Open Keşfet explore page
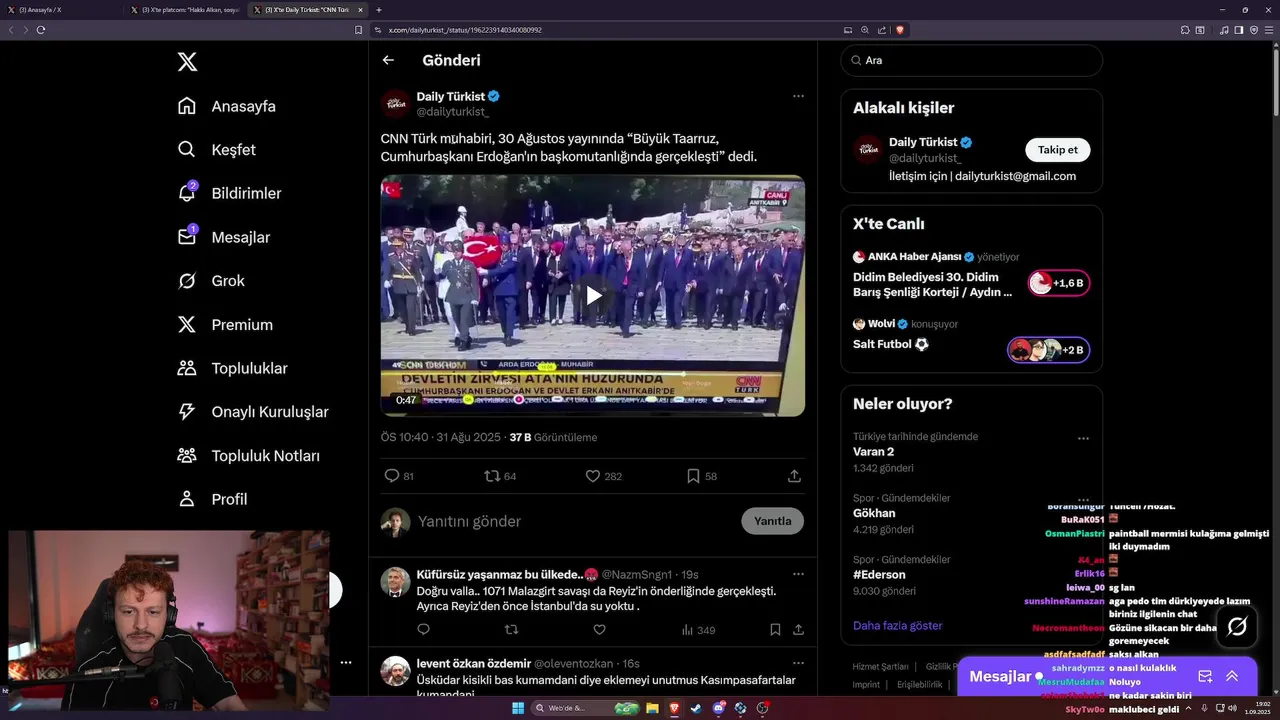1280x720 pixels. [x=217, y=150]
